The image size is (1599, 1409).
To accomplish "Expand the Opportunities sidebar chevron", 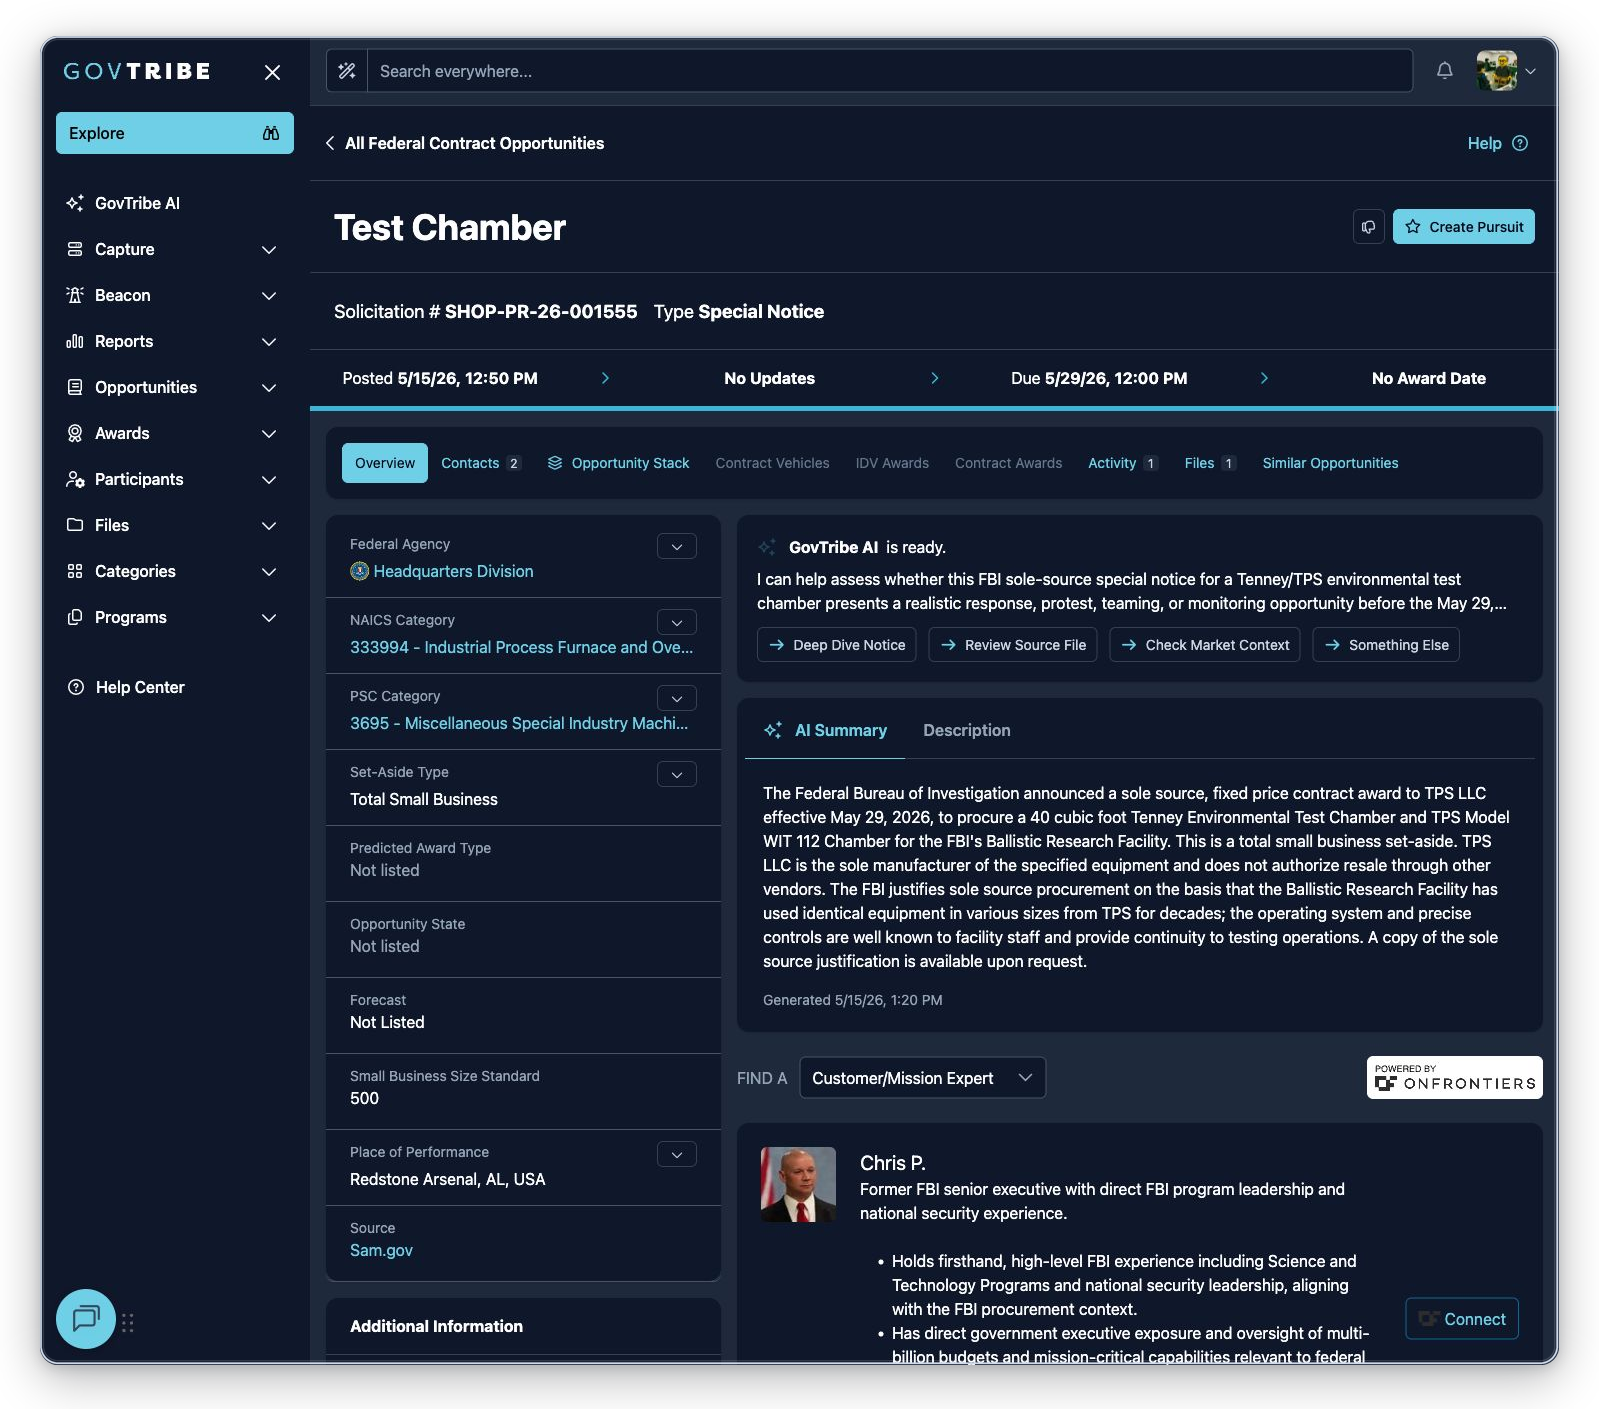I will pyautogui.click(x=269, y=387).
